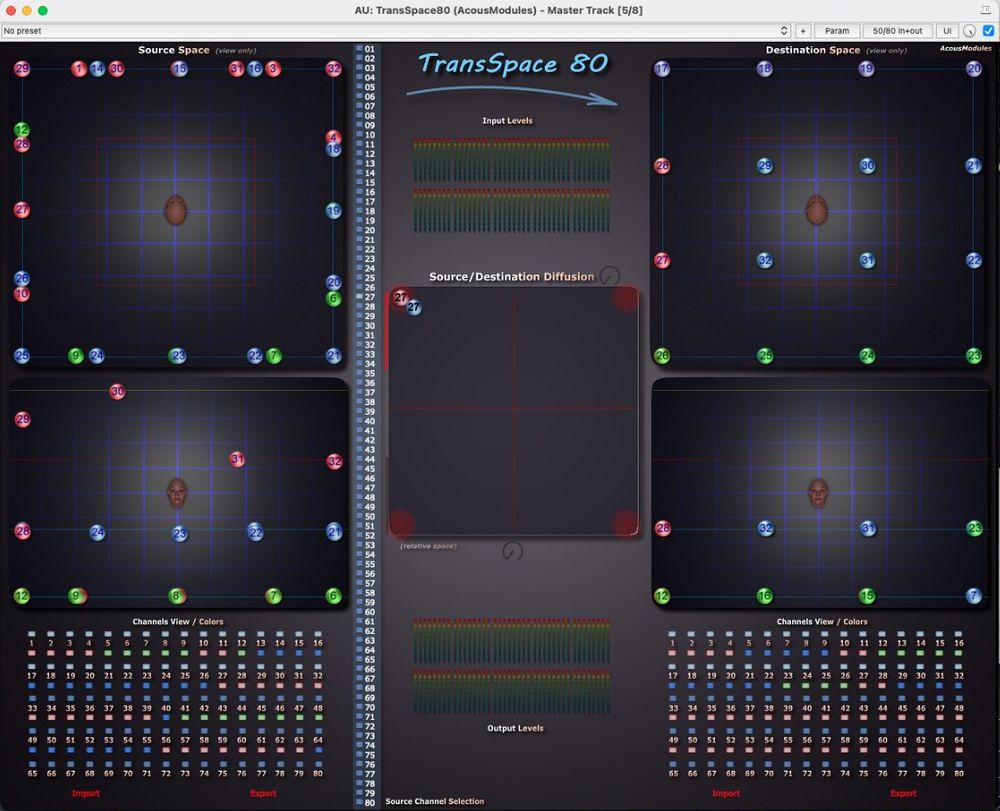
Task: Click red 27 ball in diffusion pad
Action: [x=401, y=297]
